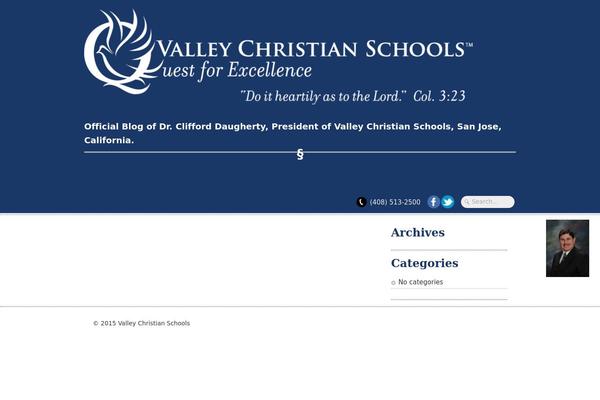This screenshot has width=600, height=400.
Task: Click the Quest for Excellence tagline
Action: (237, 71)
